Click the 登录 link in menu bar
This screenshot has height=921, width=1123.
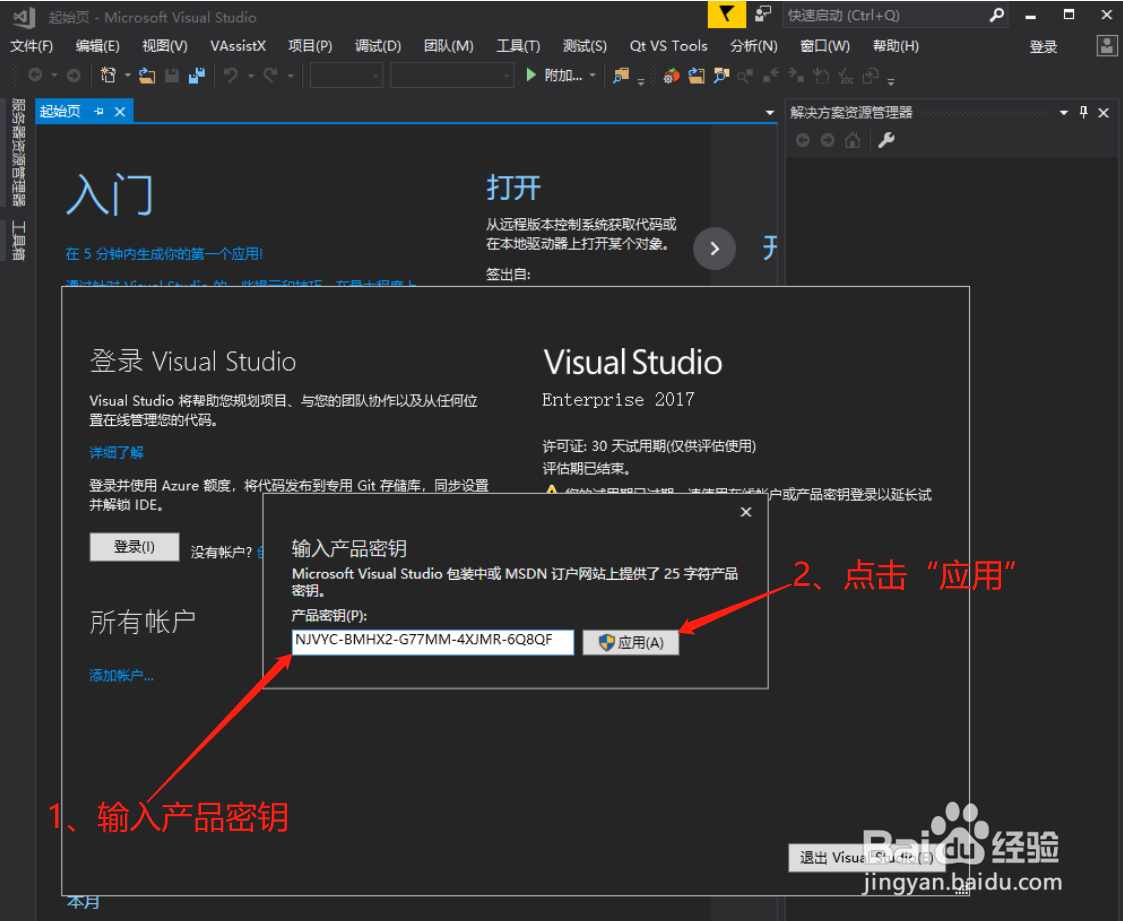(1043, 47)
